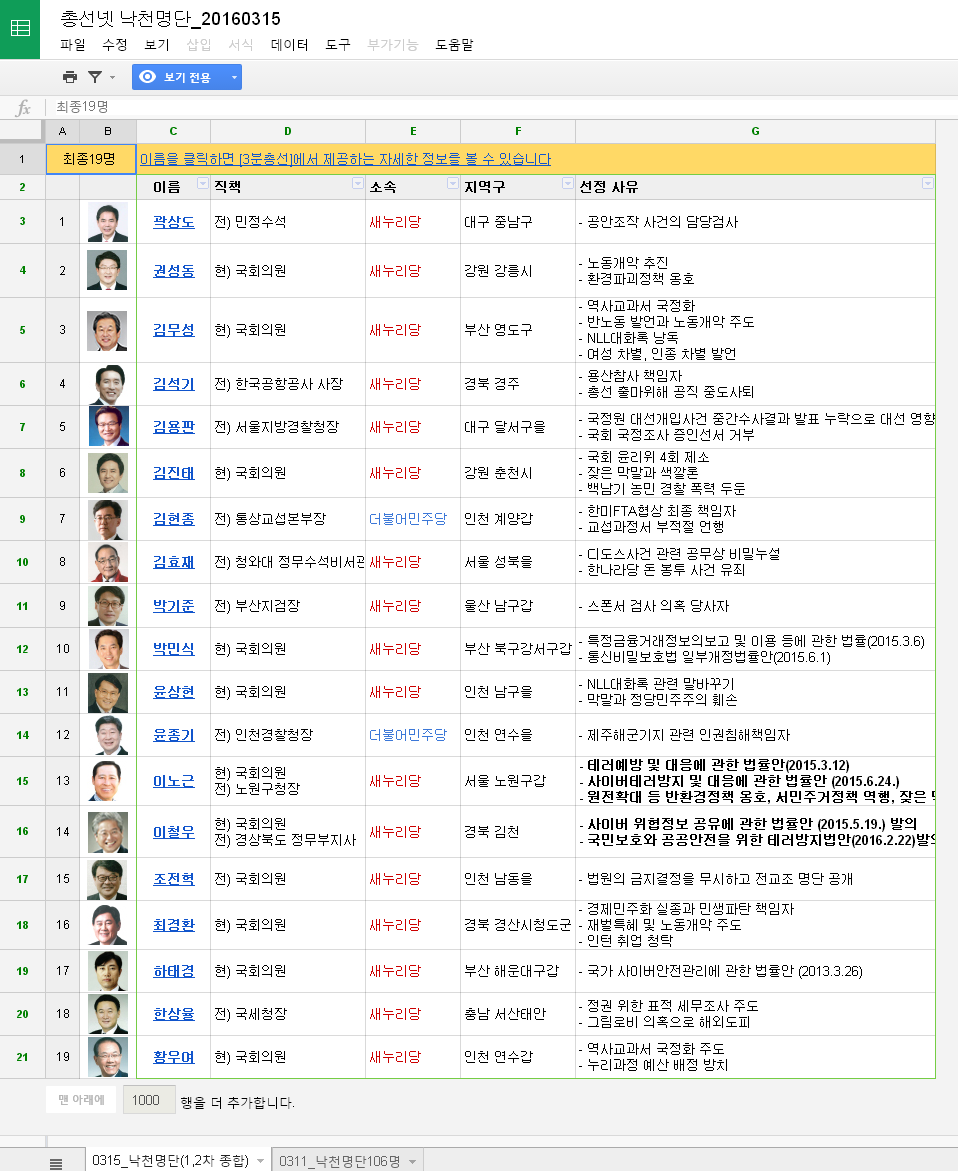Open the 소속 column filter dropdown
Screen dimensions: 958x1171
tap(452, 184)
